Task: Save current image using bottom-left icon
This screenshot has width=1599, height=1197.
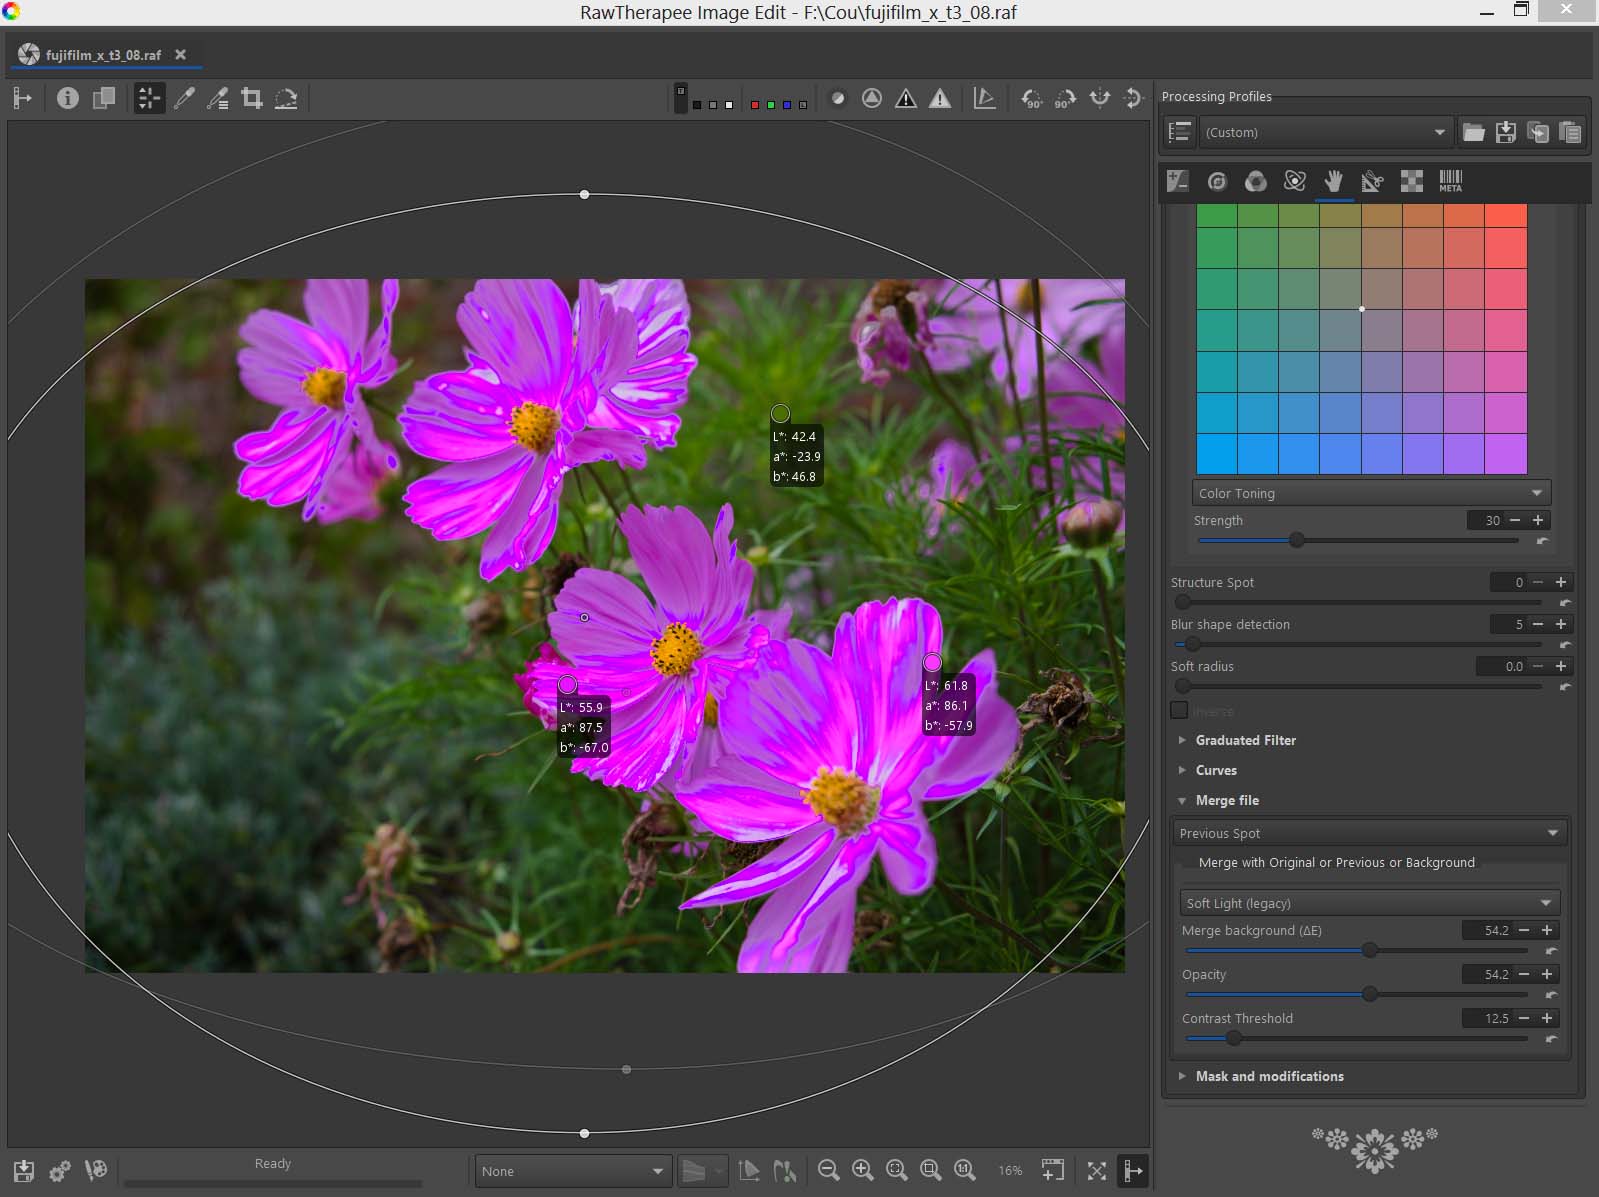Action: click(x=24, y=1170)
